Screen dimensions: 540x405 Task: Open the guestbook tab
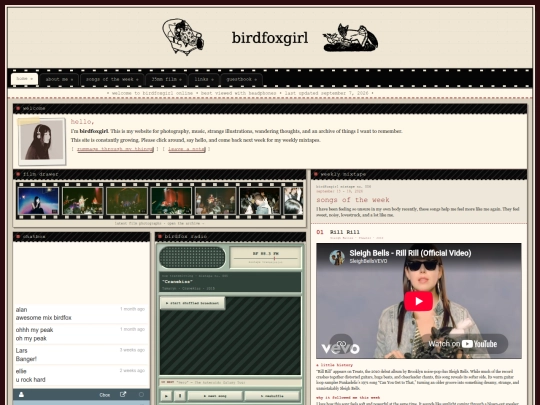pyautogui.click(x=241, y=79)
